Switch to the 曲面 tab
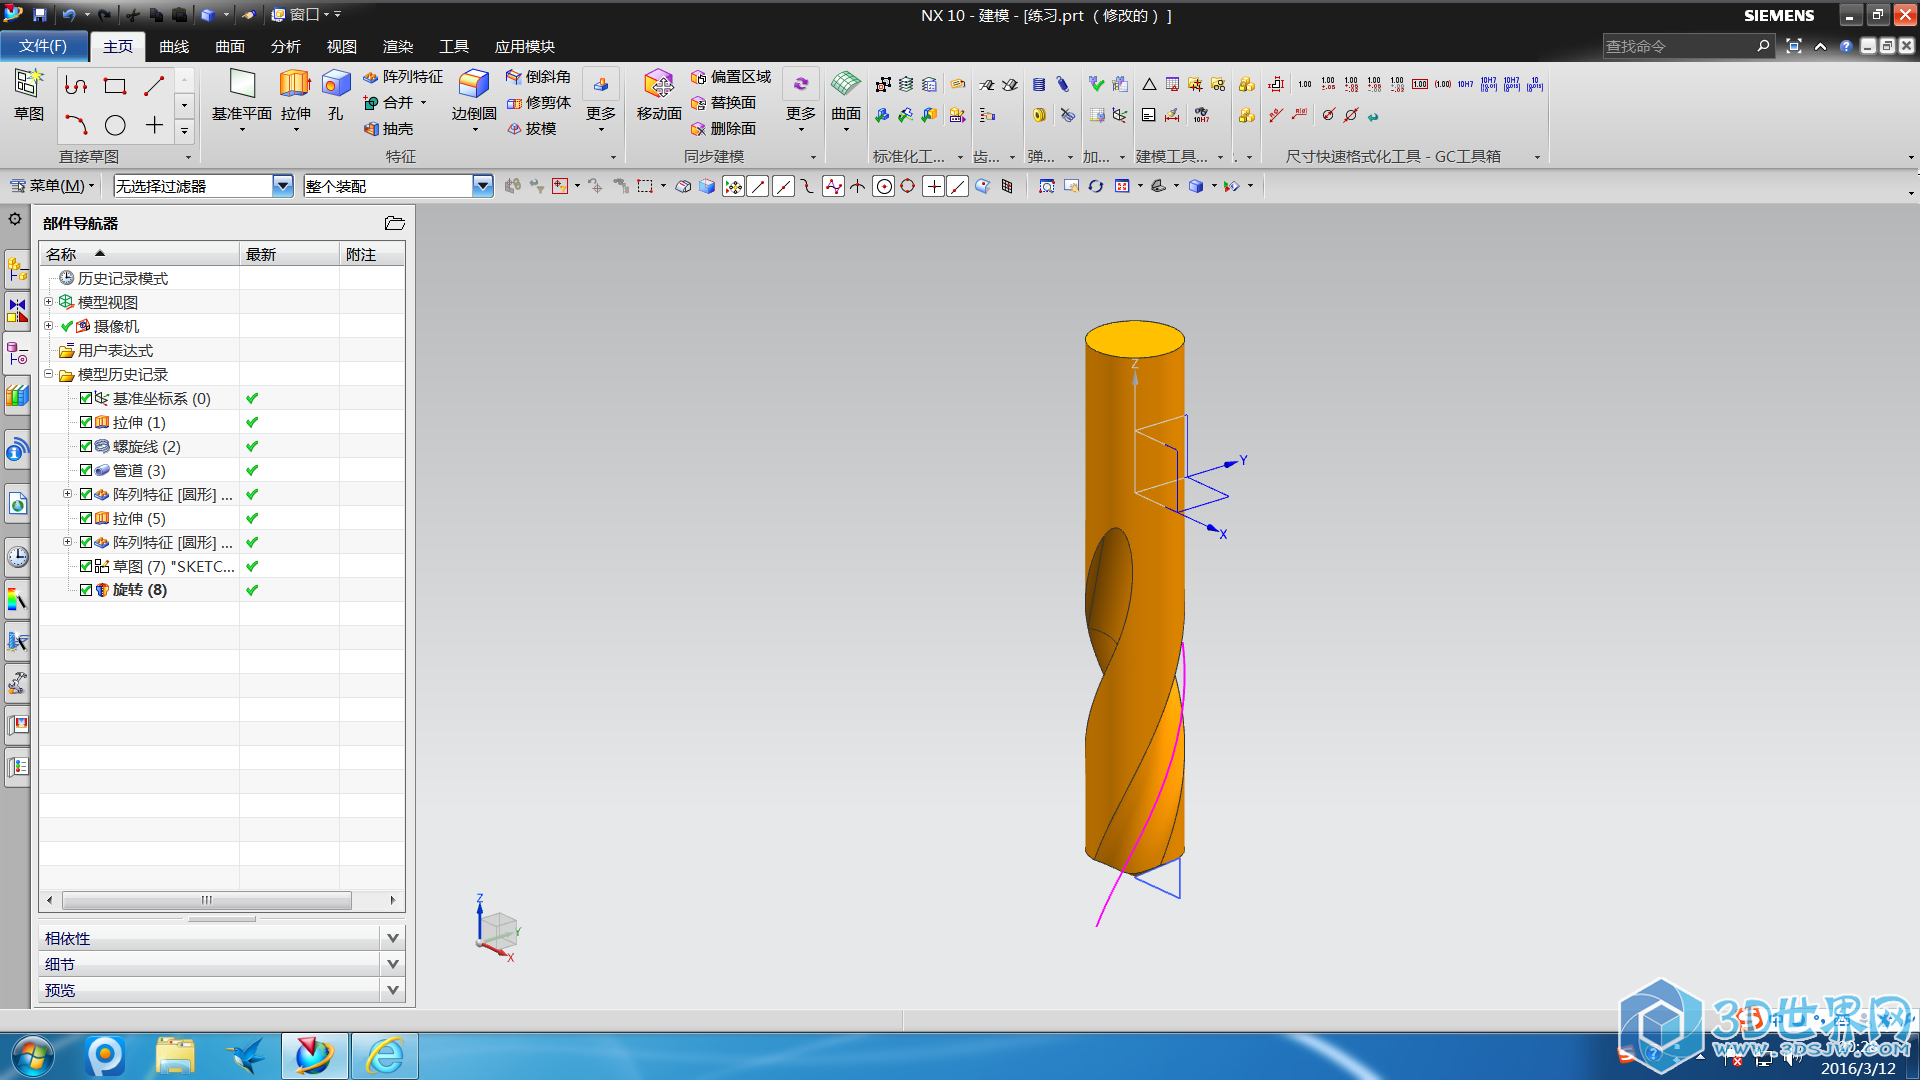The image size is (1920, 1080). point(230,46)
